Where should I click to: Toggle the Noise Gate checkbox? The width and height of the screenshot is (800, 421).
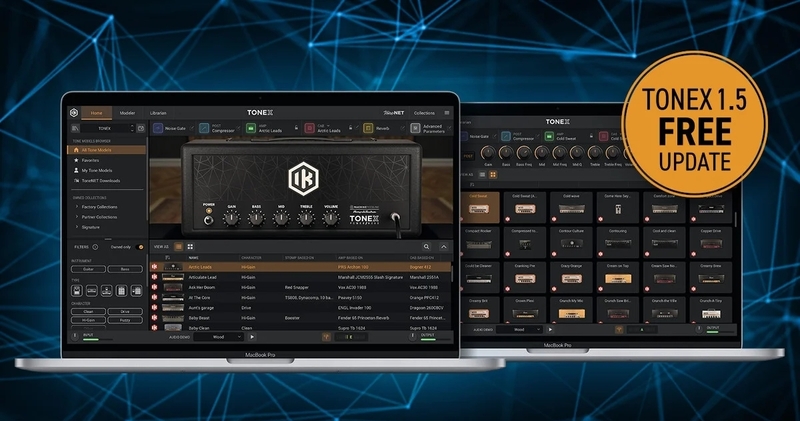(x=192, y=128)
